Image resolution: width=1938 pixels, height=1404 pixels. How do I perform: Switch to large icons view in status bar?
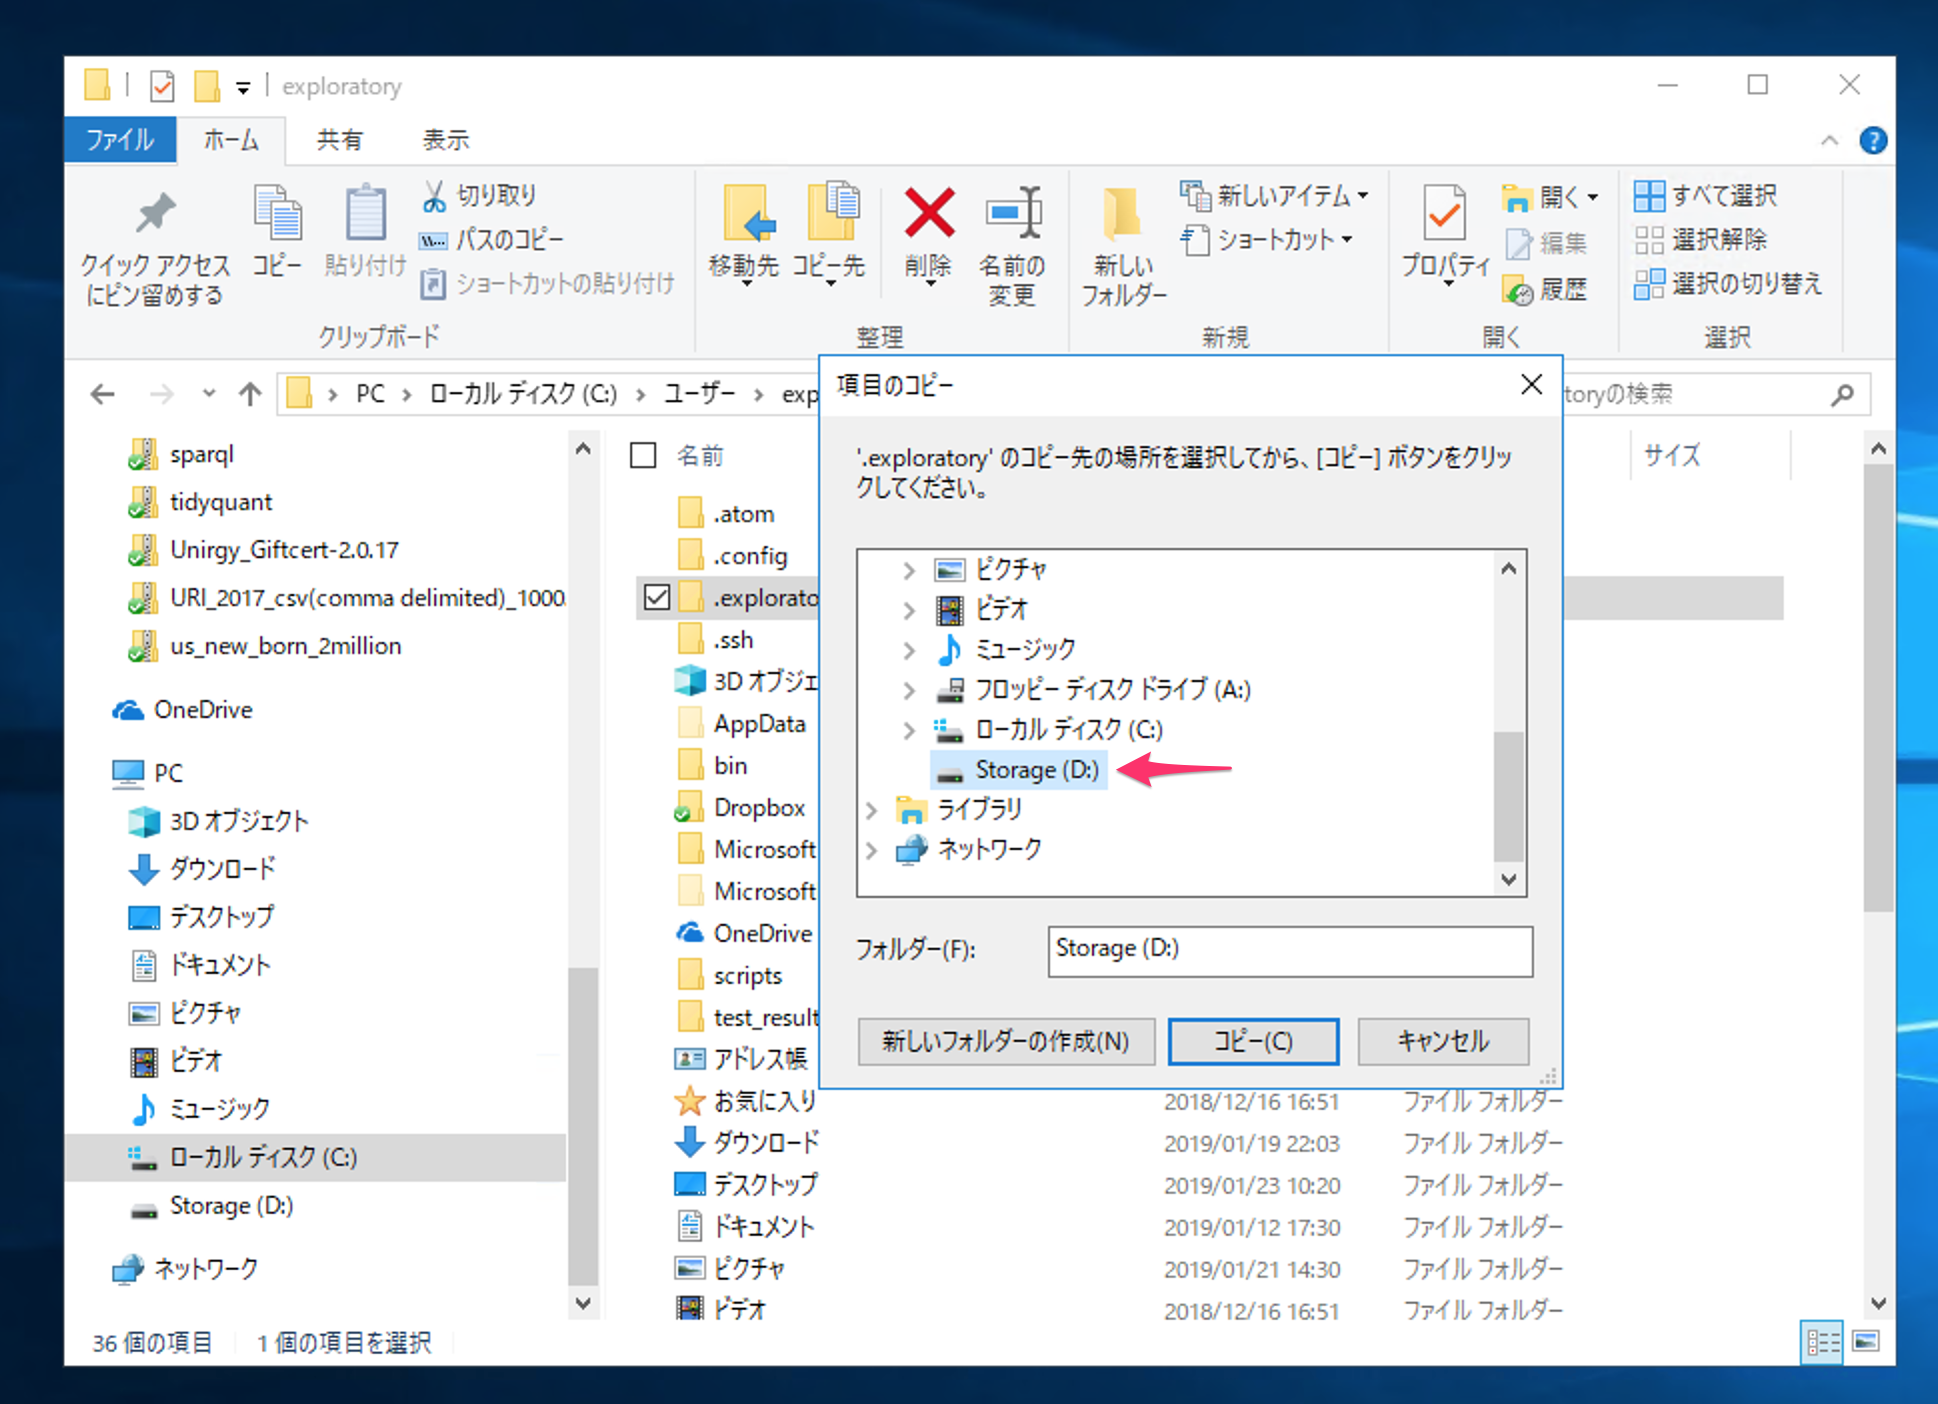coord(1866,1342)
